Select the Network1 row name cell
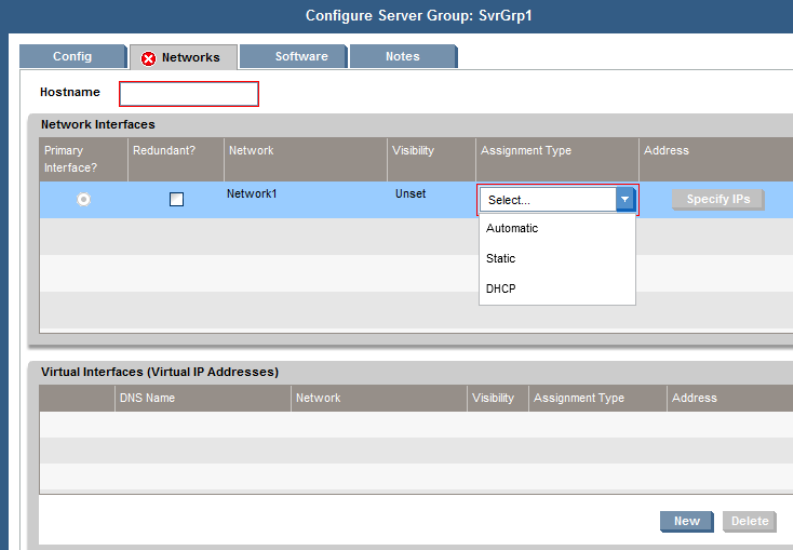 pos(250,194)
